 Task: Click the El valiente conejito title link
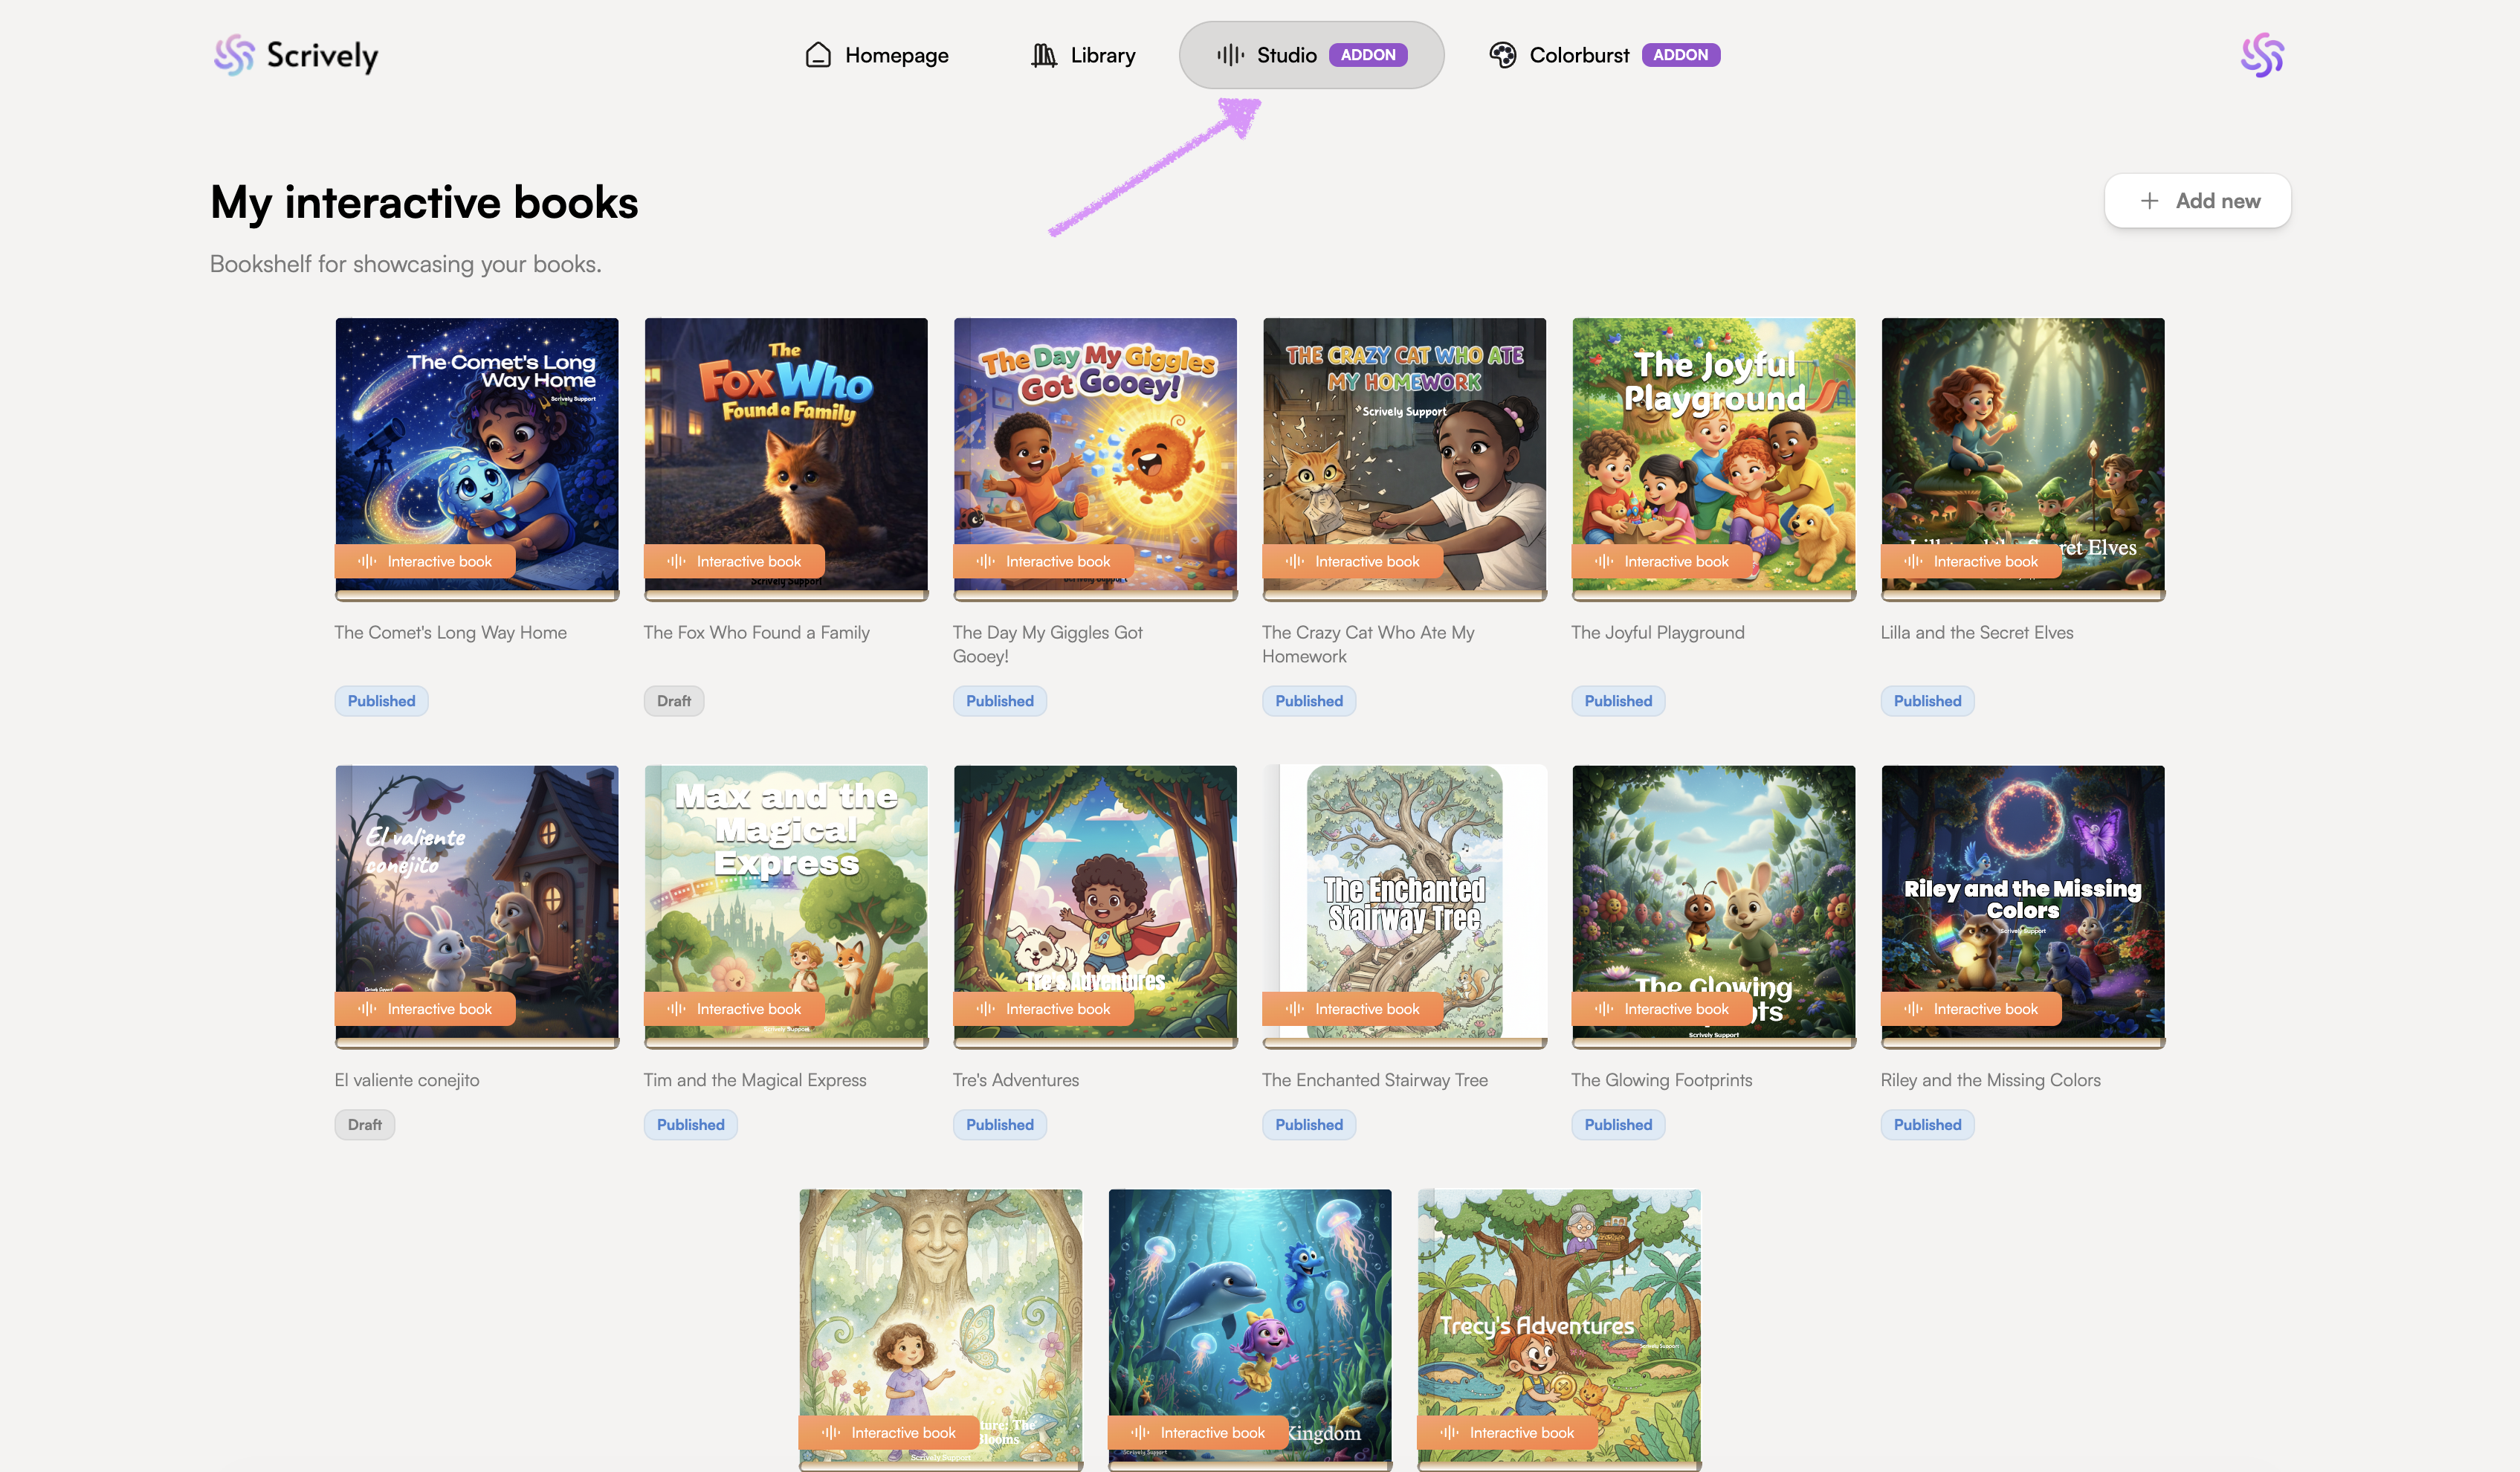pos(407,1080)
